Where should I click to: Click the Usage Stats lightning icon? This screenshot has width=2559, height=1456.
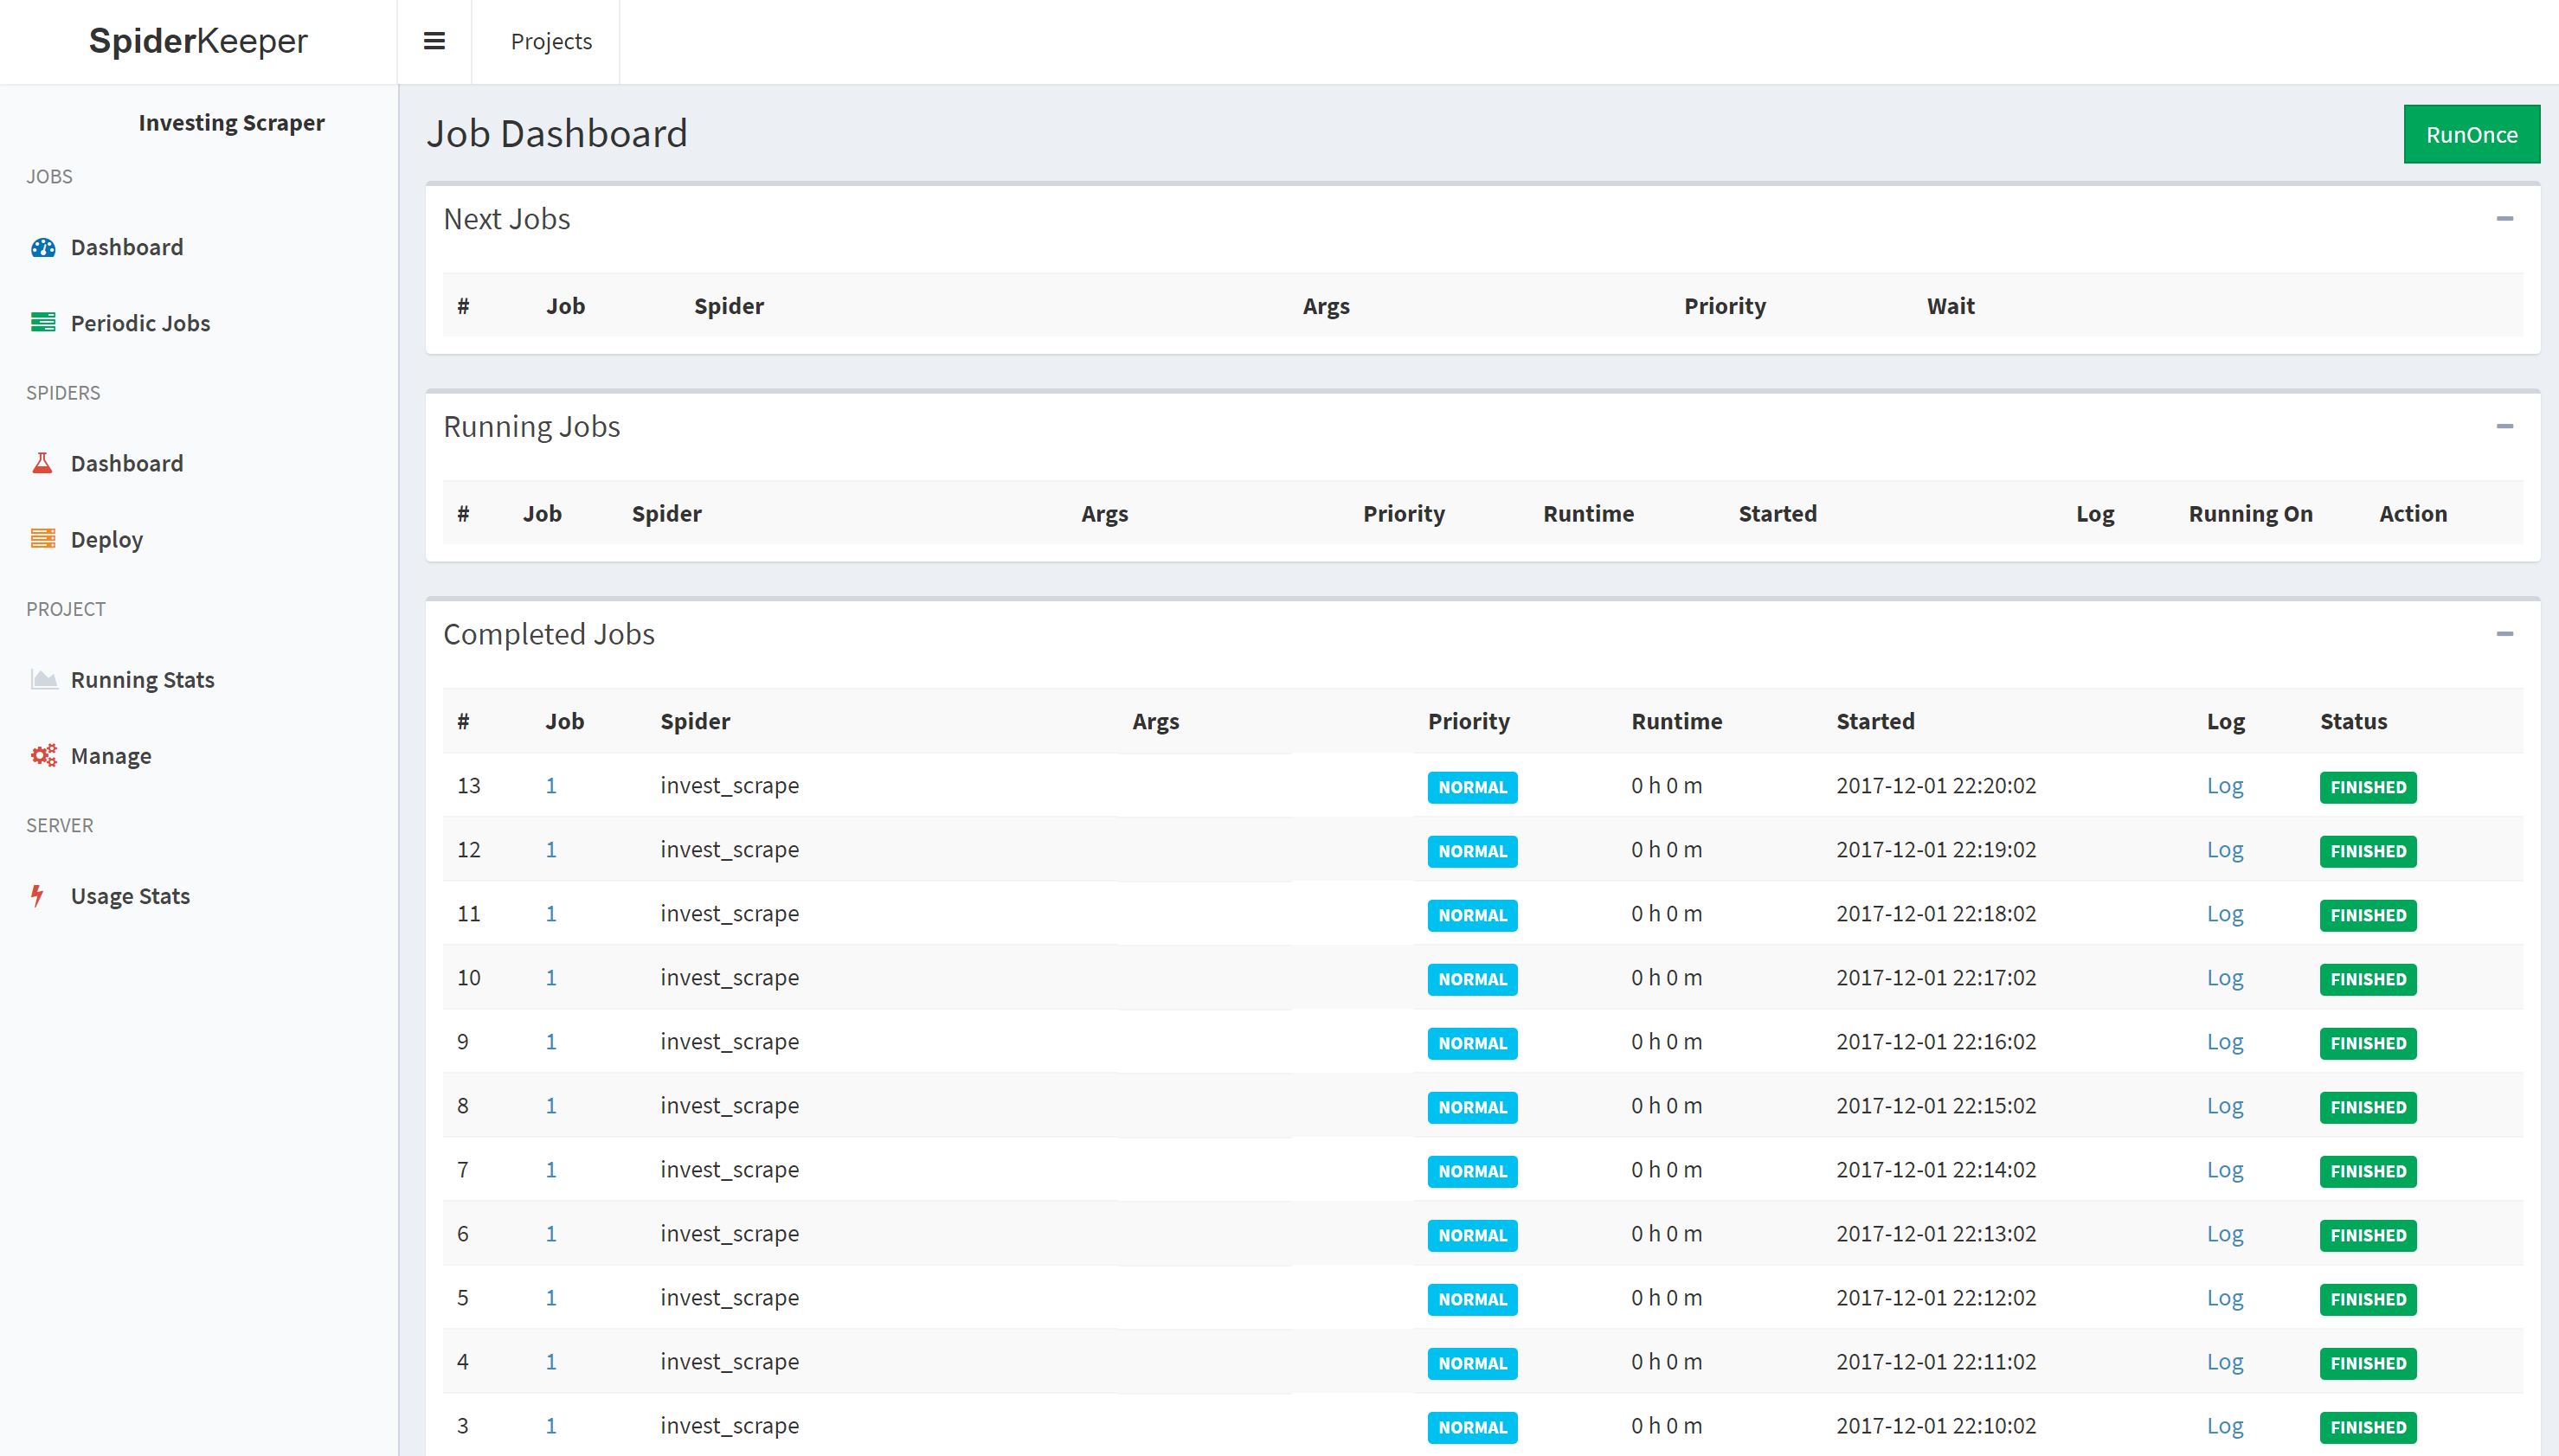coord(38,895)
